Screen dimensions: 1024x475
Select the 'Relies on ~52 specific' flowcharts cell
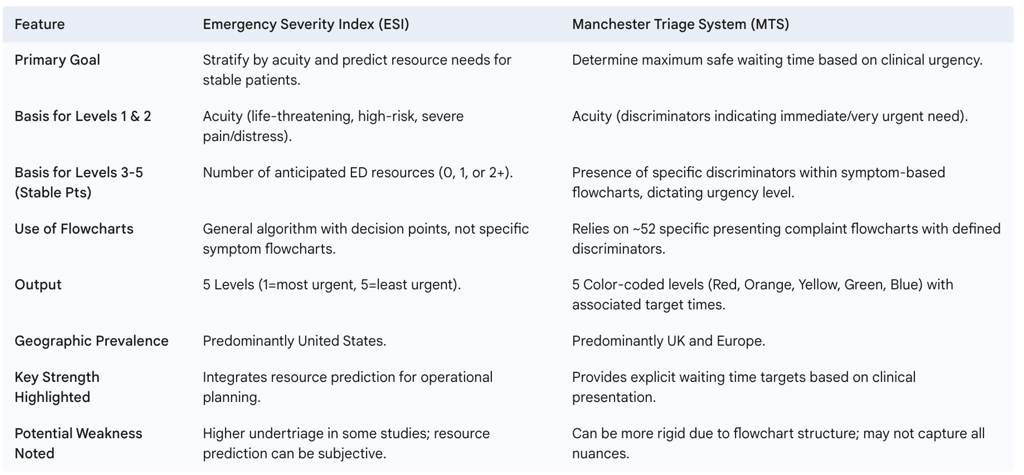tap(786, 238)
